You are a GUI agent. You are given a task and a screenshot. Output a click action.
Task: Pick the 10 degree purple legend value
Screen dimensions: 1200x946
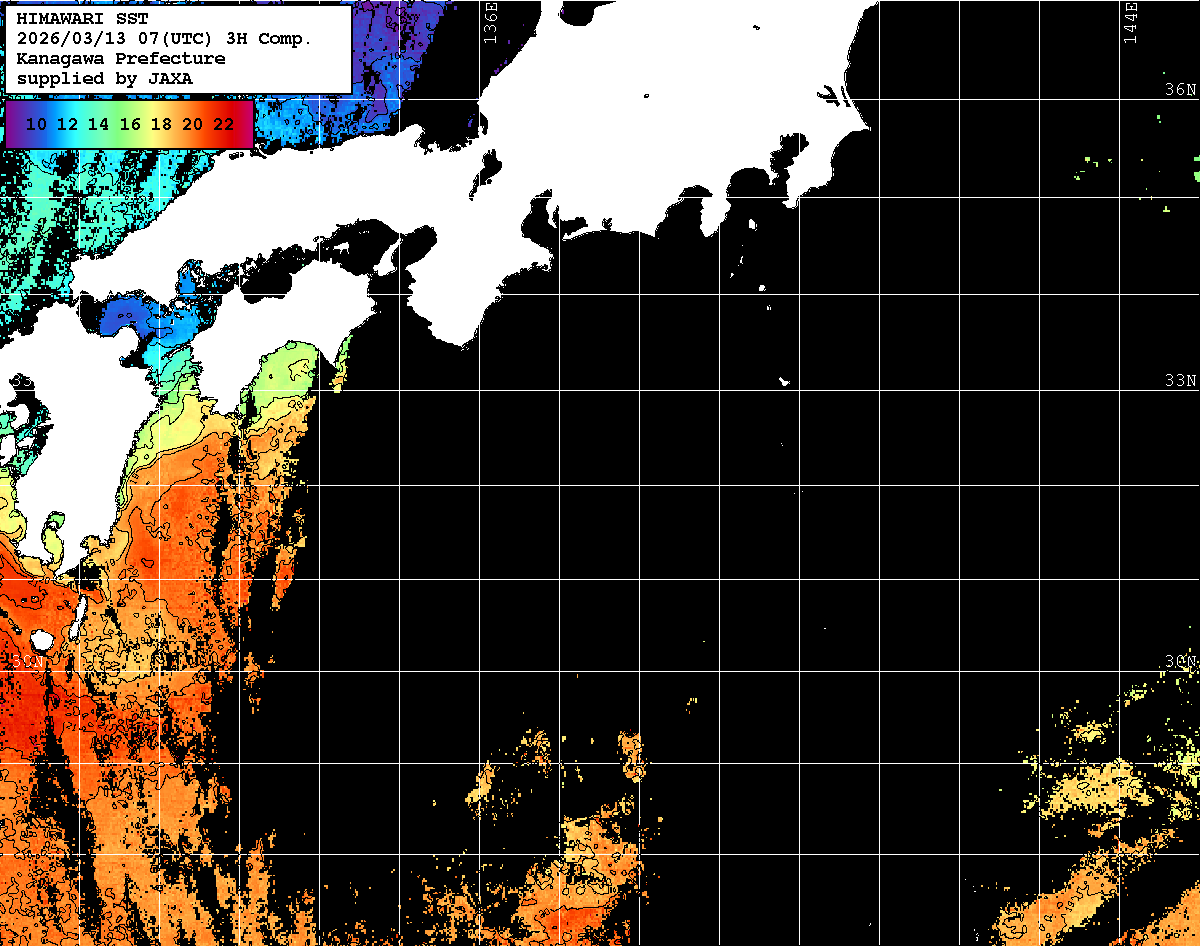(37, 124)
